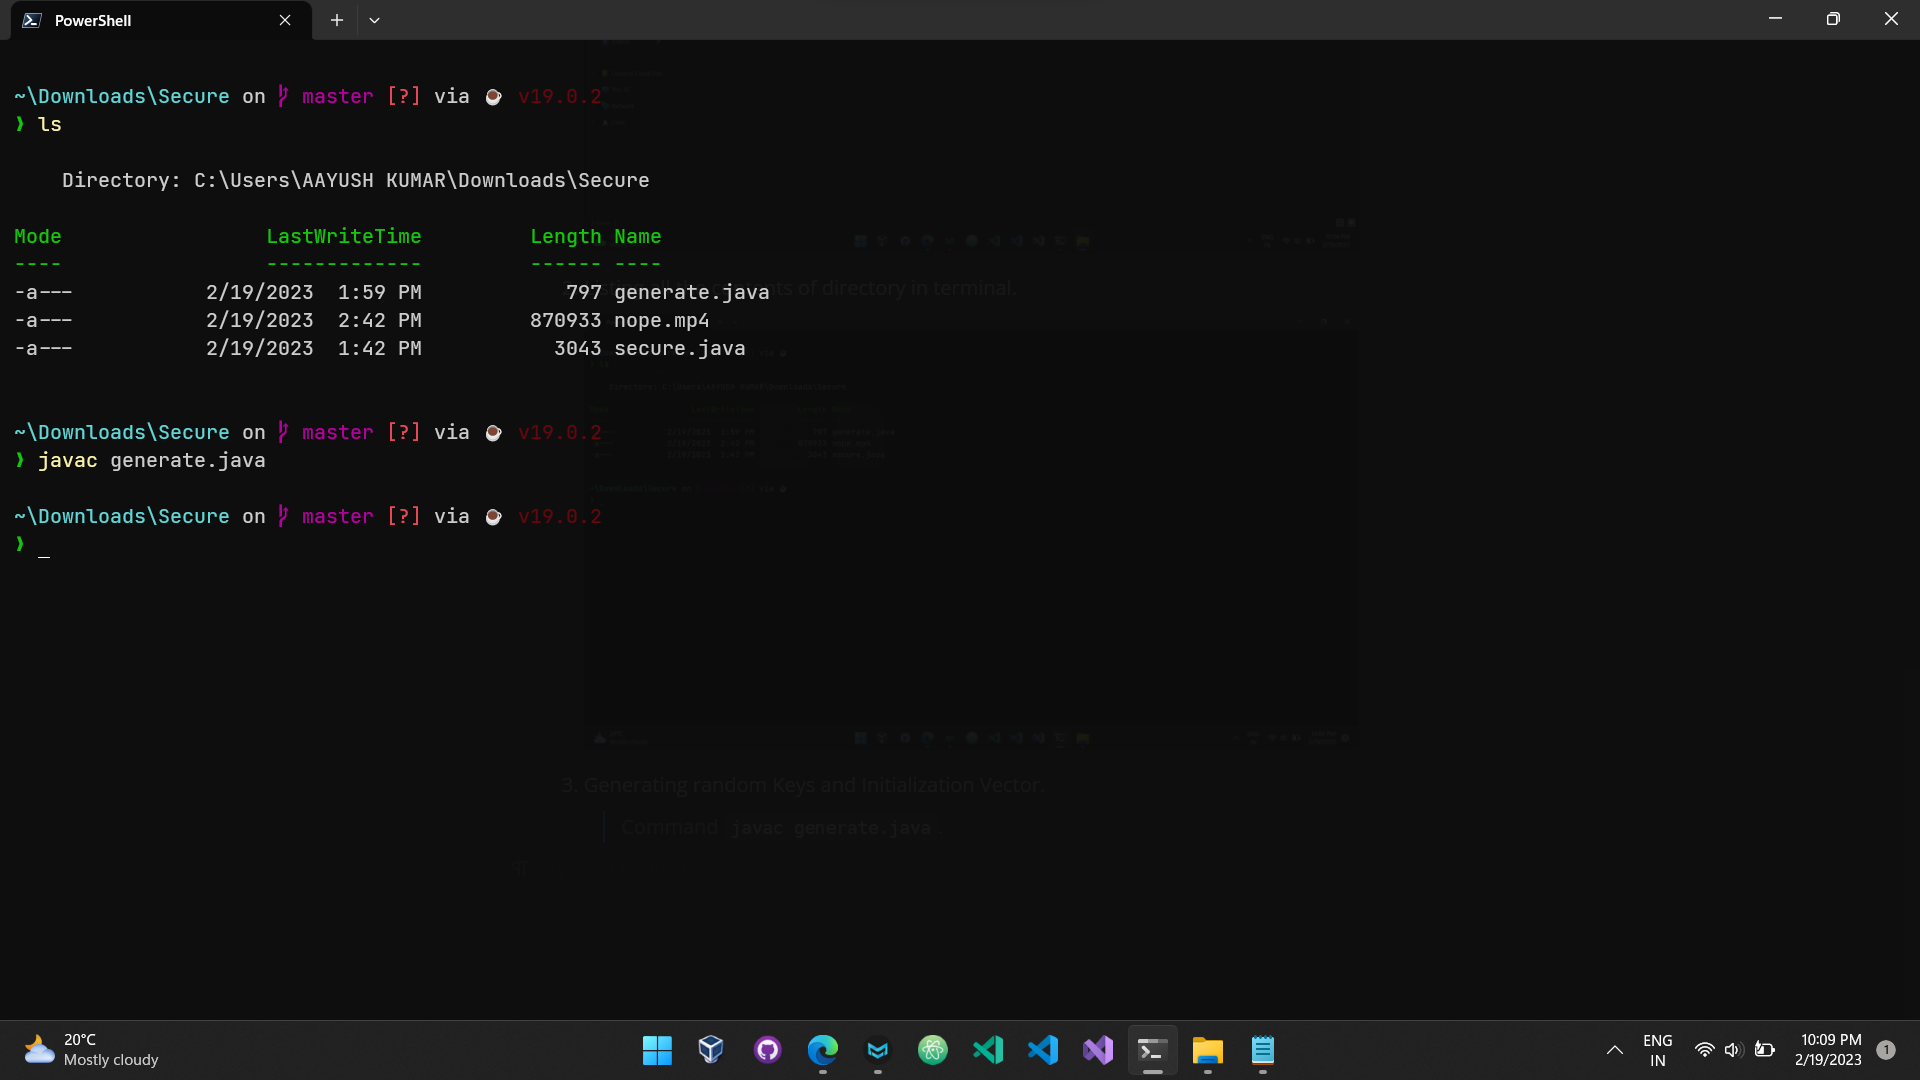Open Wi-Fi settings from the system tray

point(1705,1050)
